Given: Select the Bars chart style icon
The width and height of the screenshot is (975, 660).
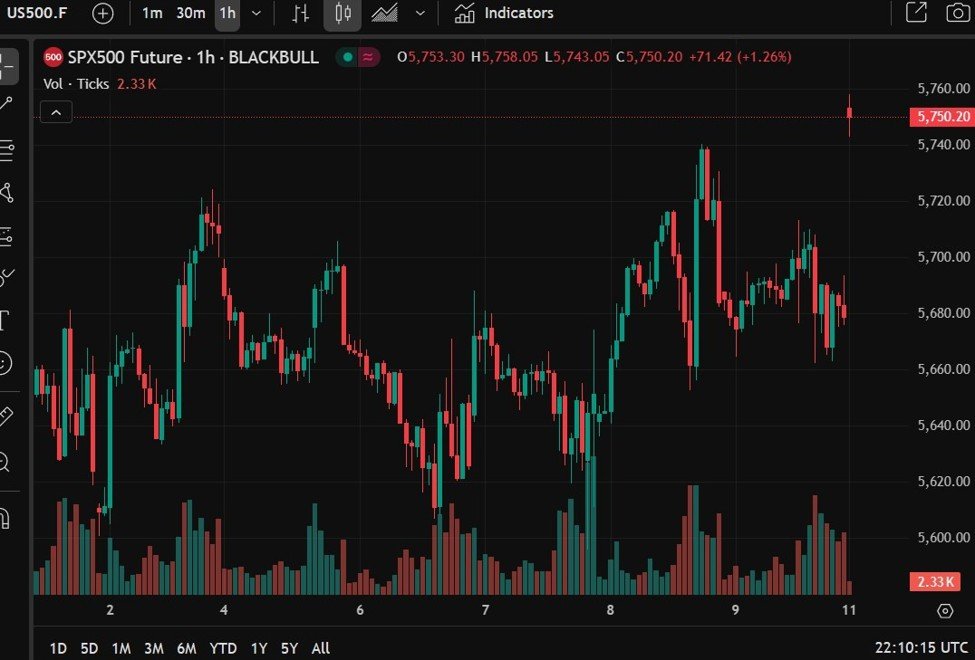Looking at the screenshot, I should click(x=300, y=13).
